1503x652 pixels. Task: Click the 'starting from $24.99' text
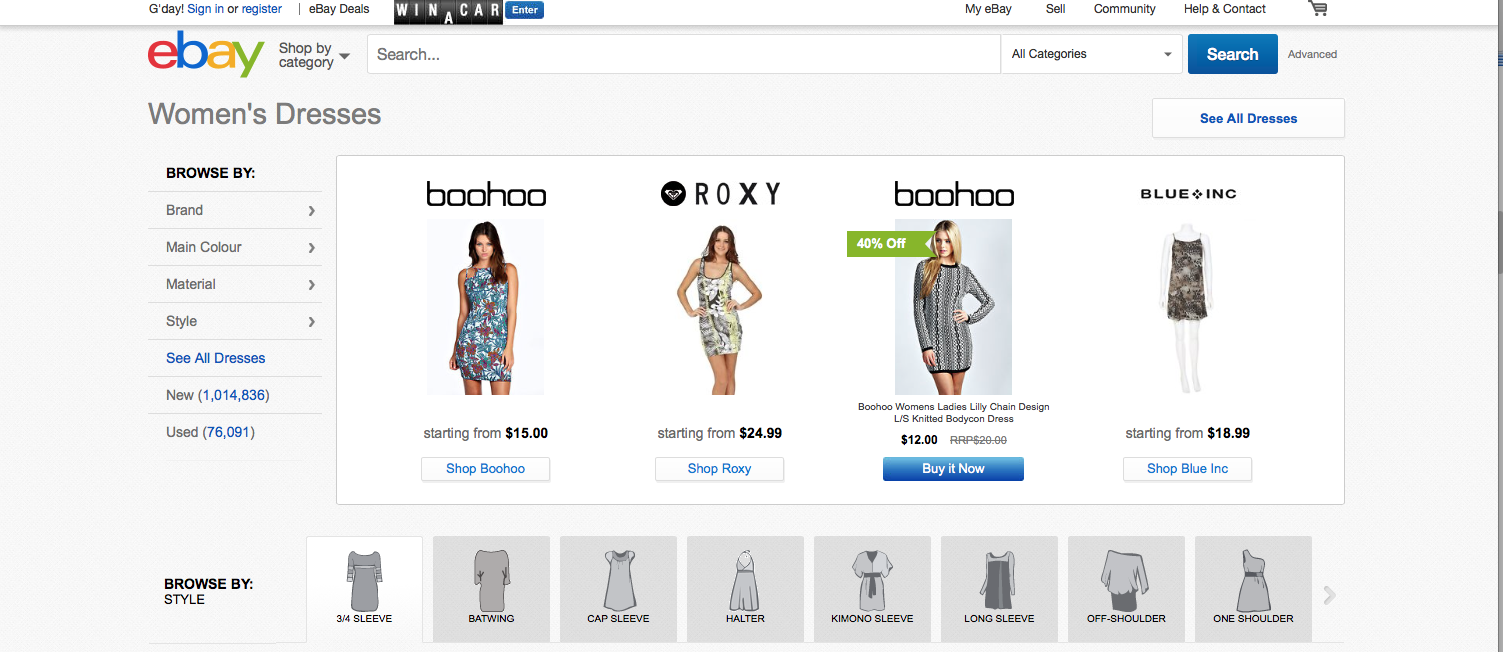(720, 433)
